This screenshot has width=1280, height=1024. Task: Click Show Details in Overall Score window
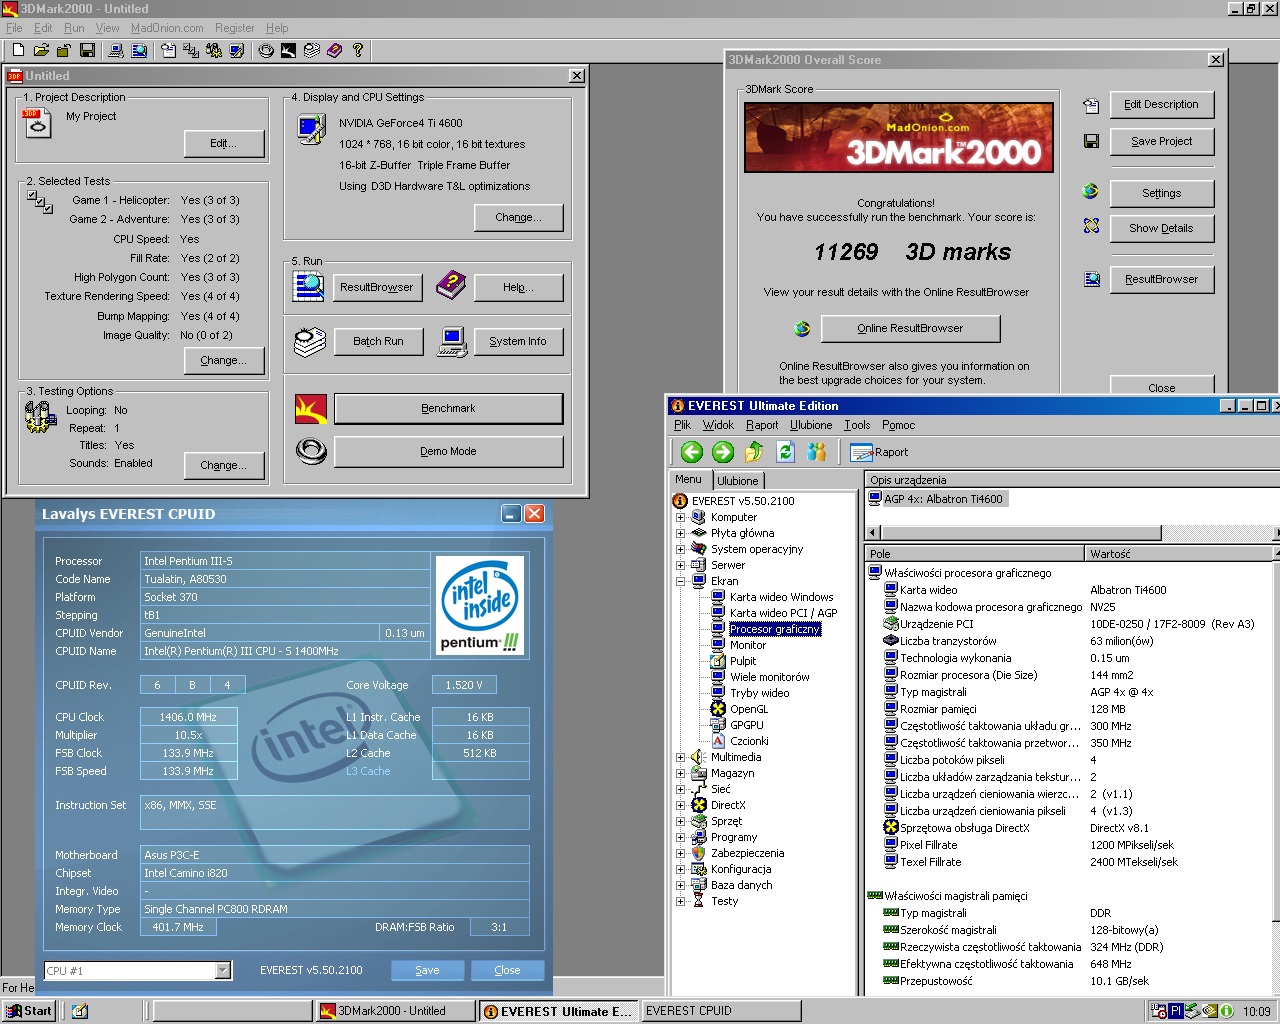tap(1161, 228)
